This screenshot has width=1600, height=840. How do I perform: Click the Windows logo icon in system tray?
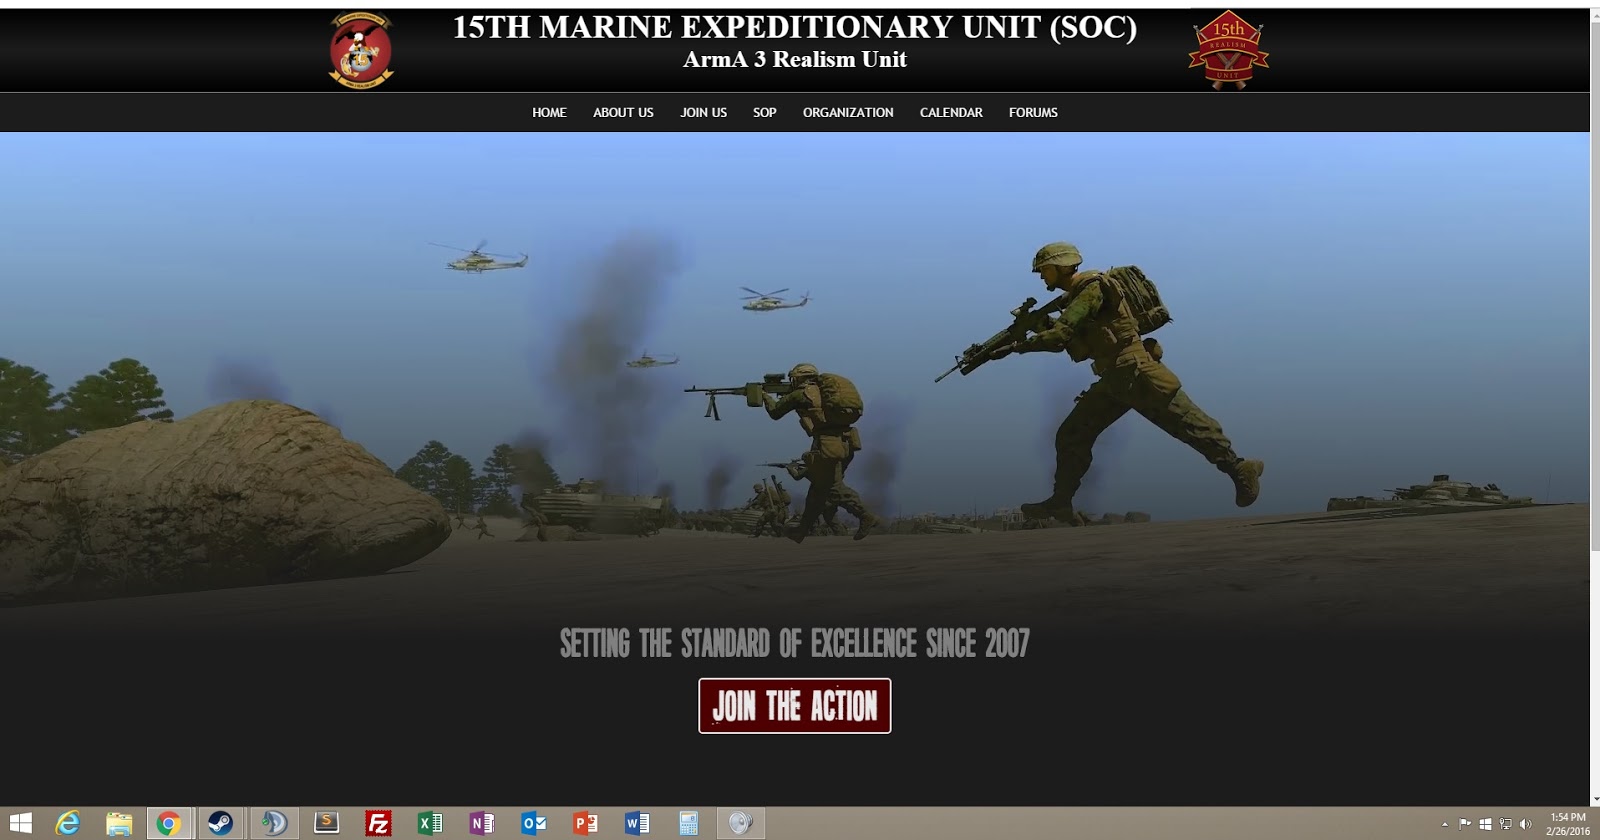(1485, 824)
